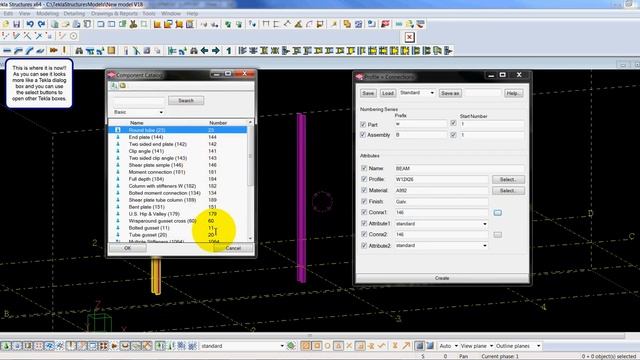Toggle the Name attribute checkbox
Screen dimensions: 640x360
364,168
